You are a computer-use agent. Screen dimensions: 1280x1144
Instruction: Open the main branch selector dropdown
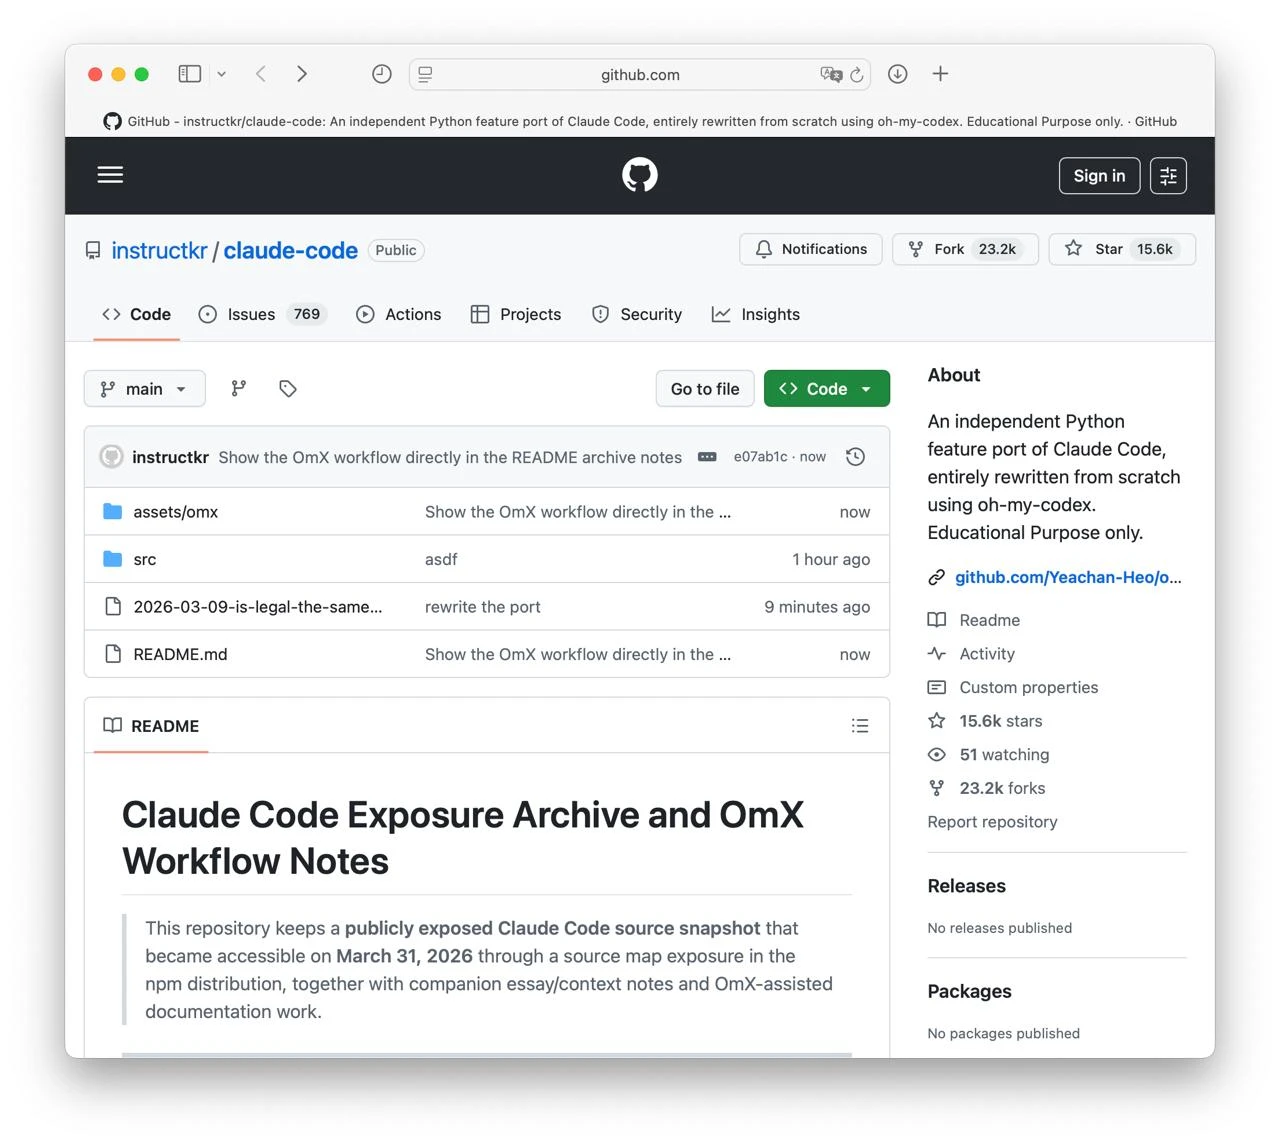pos(145,389)
